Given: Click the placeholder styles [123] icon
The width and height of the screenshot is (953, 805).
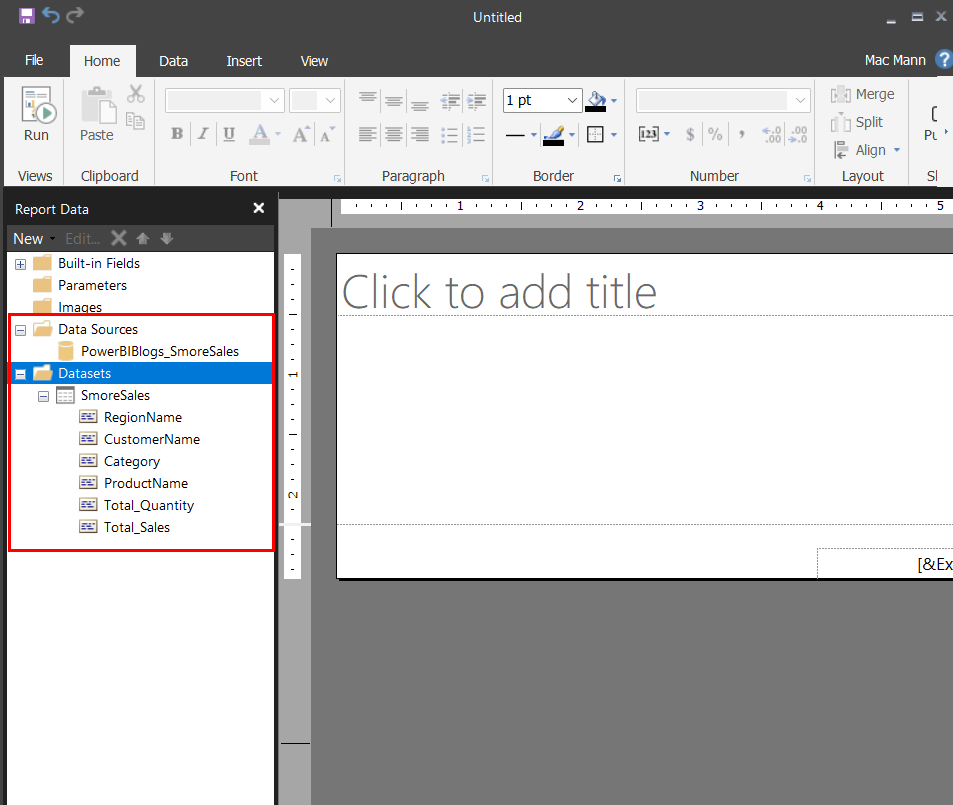Looking at the screenshot, I should (649, 134).
